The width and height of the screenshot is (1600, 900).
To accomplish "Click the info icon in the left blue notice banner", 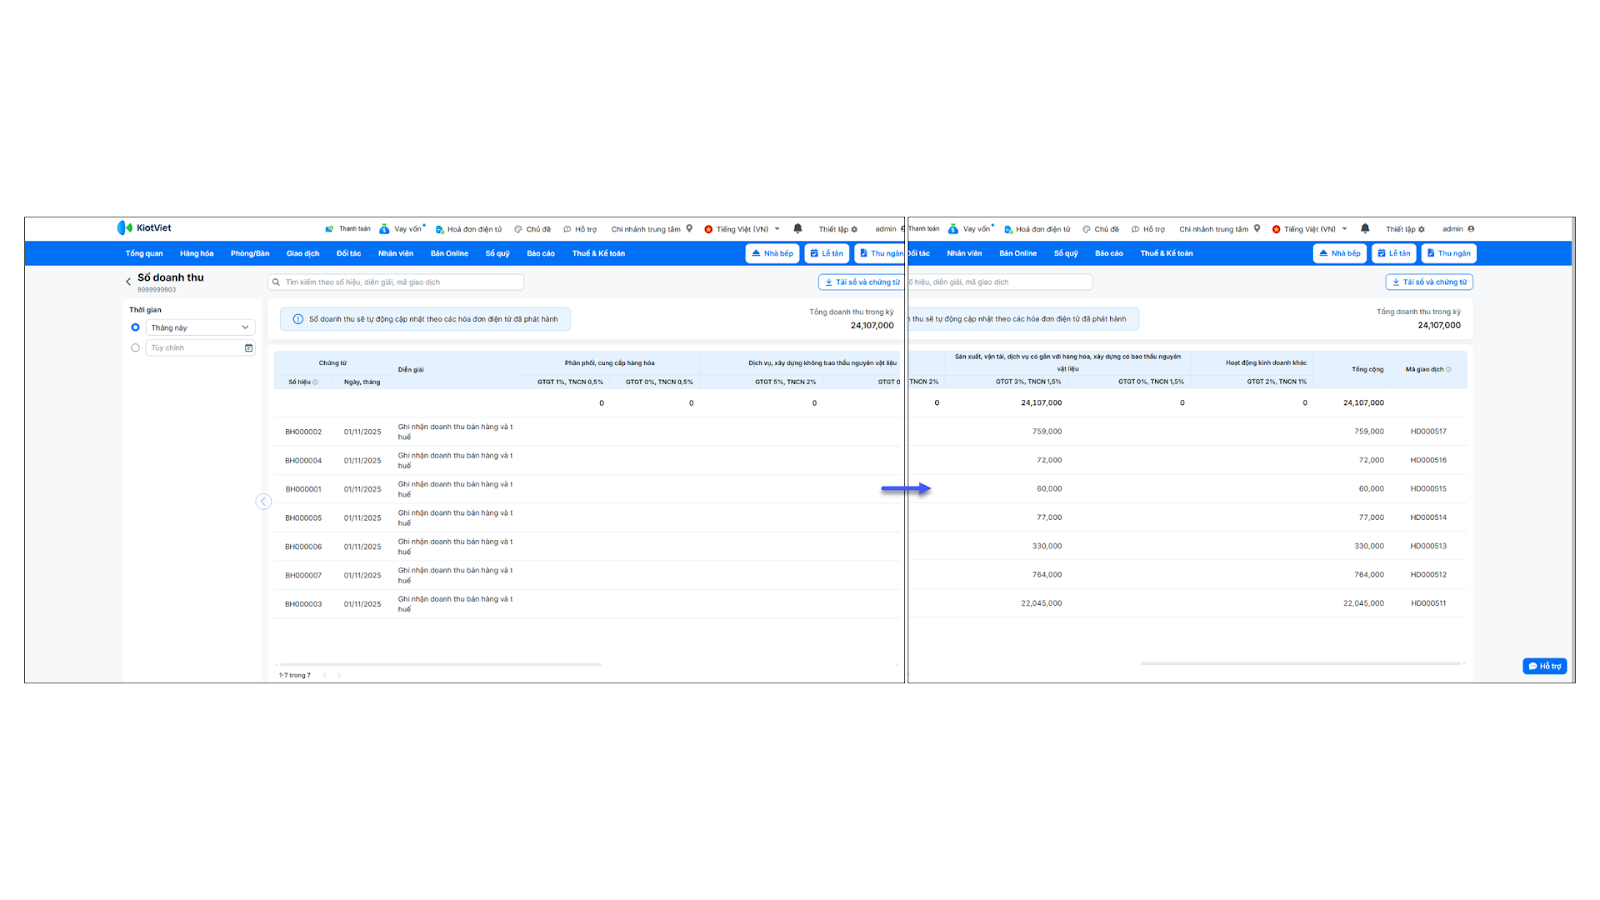I will coord(298,319).
